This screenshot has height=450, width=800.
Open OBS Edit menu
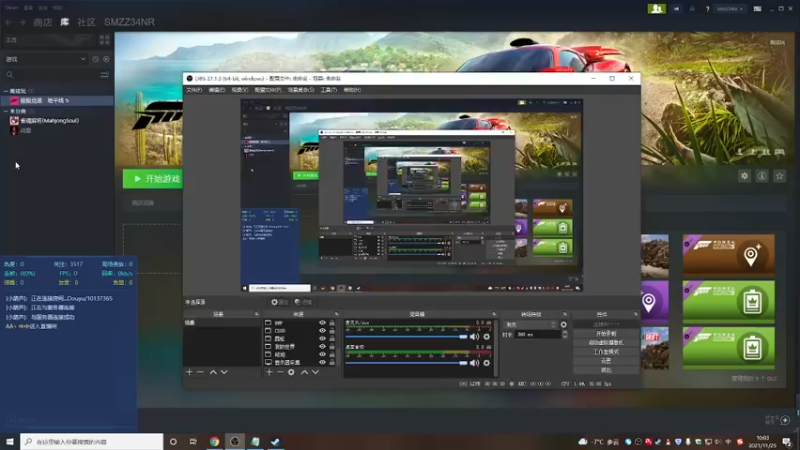click(217, 90)
